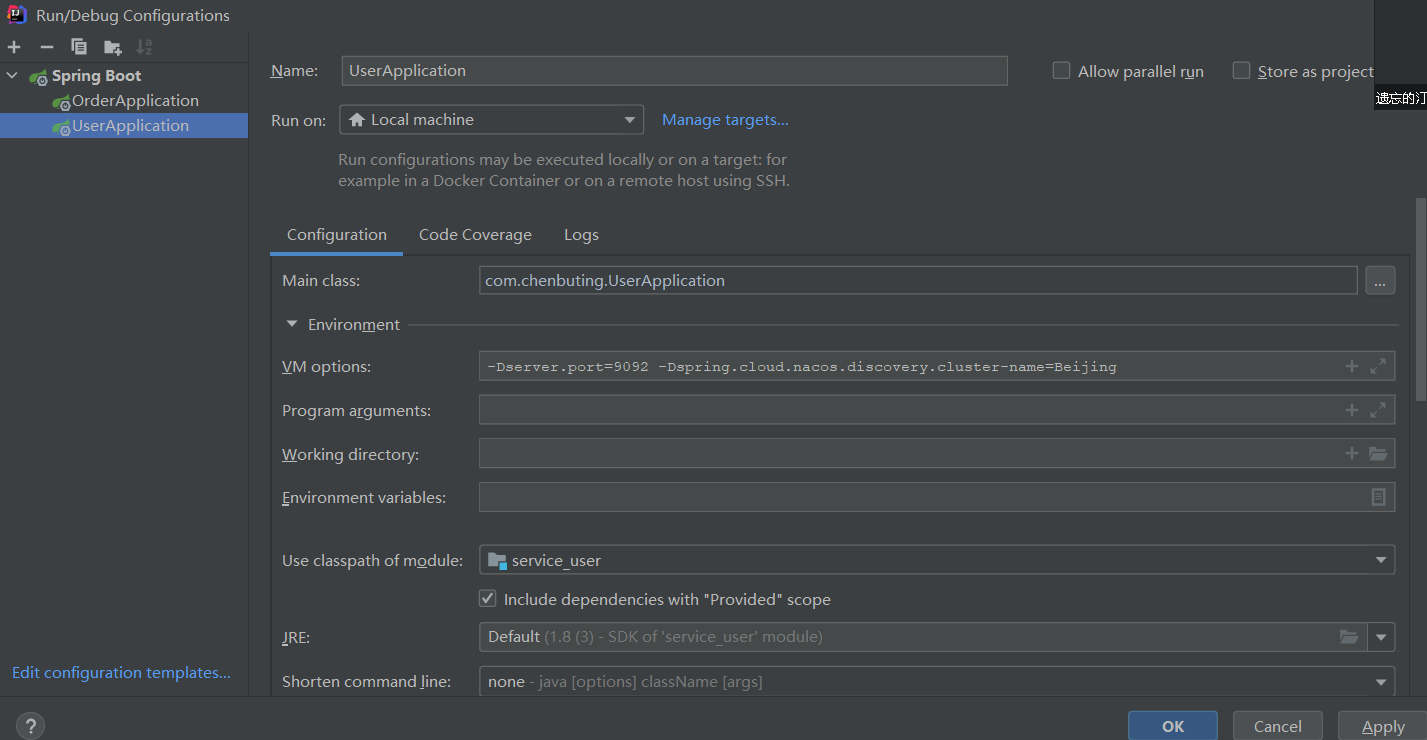This screenshot has width=1427, height=740.
Task: Browse for working directory folder
Action: click(x=1378, y=454)
